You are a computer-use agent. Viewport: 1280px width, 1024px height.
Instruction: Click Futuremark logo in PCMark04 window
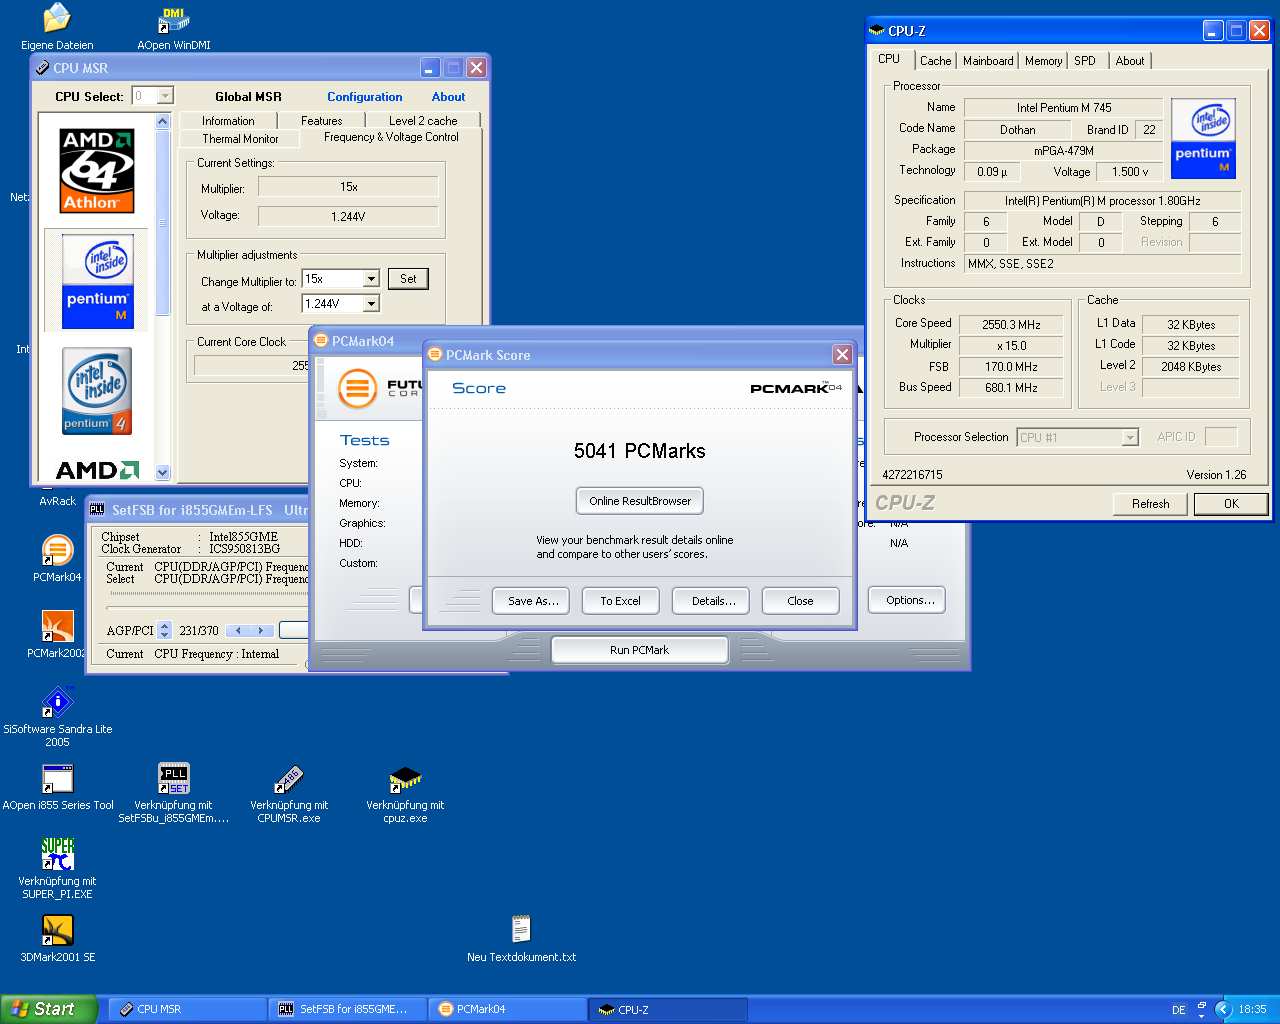pyautogui.click(x=357, y=388)
